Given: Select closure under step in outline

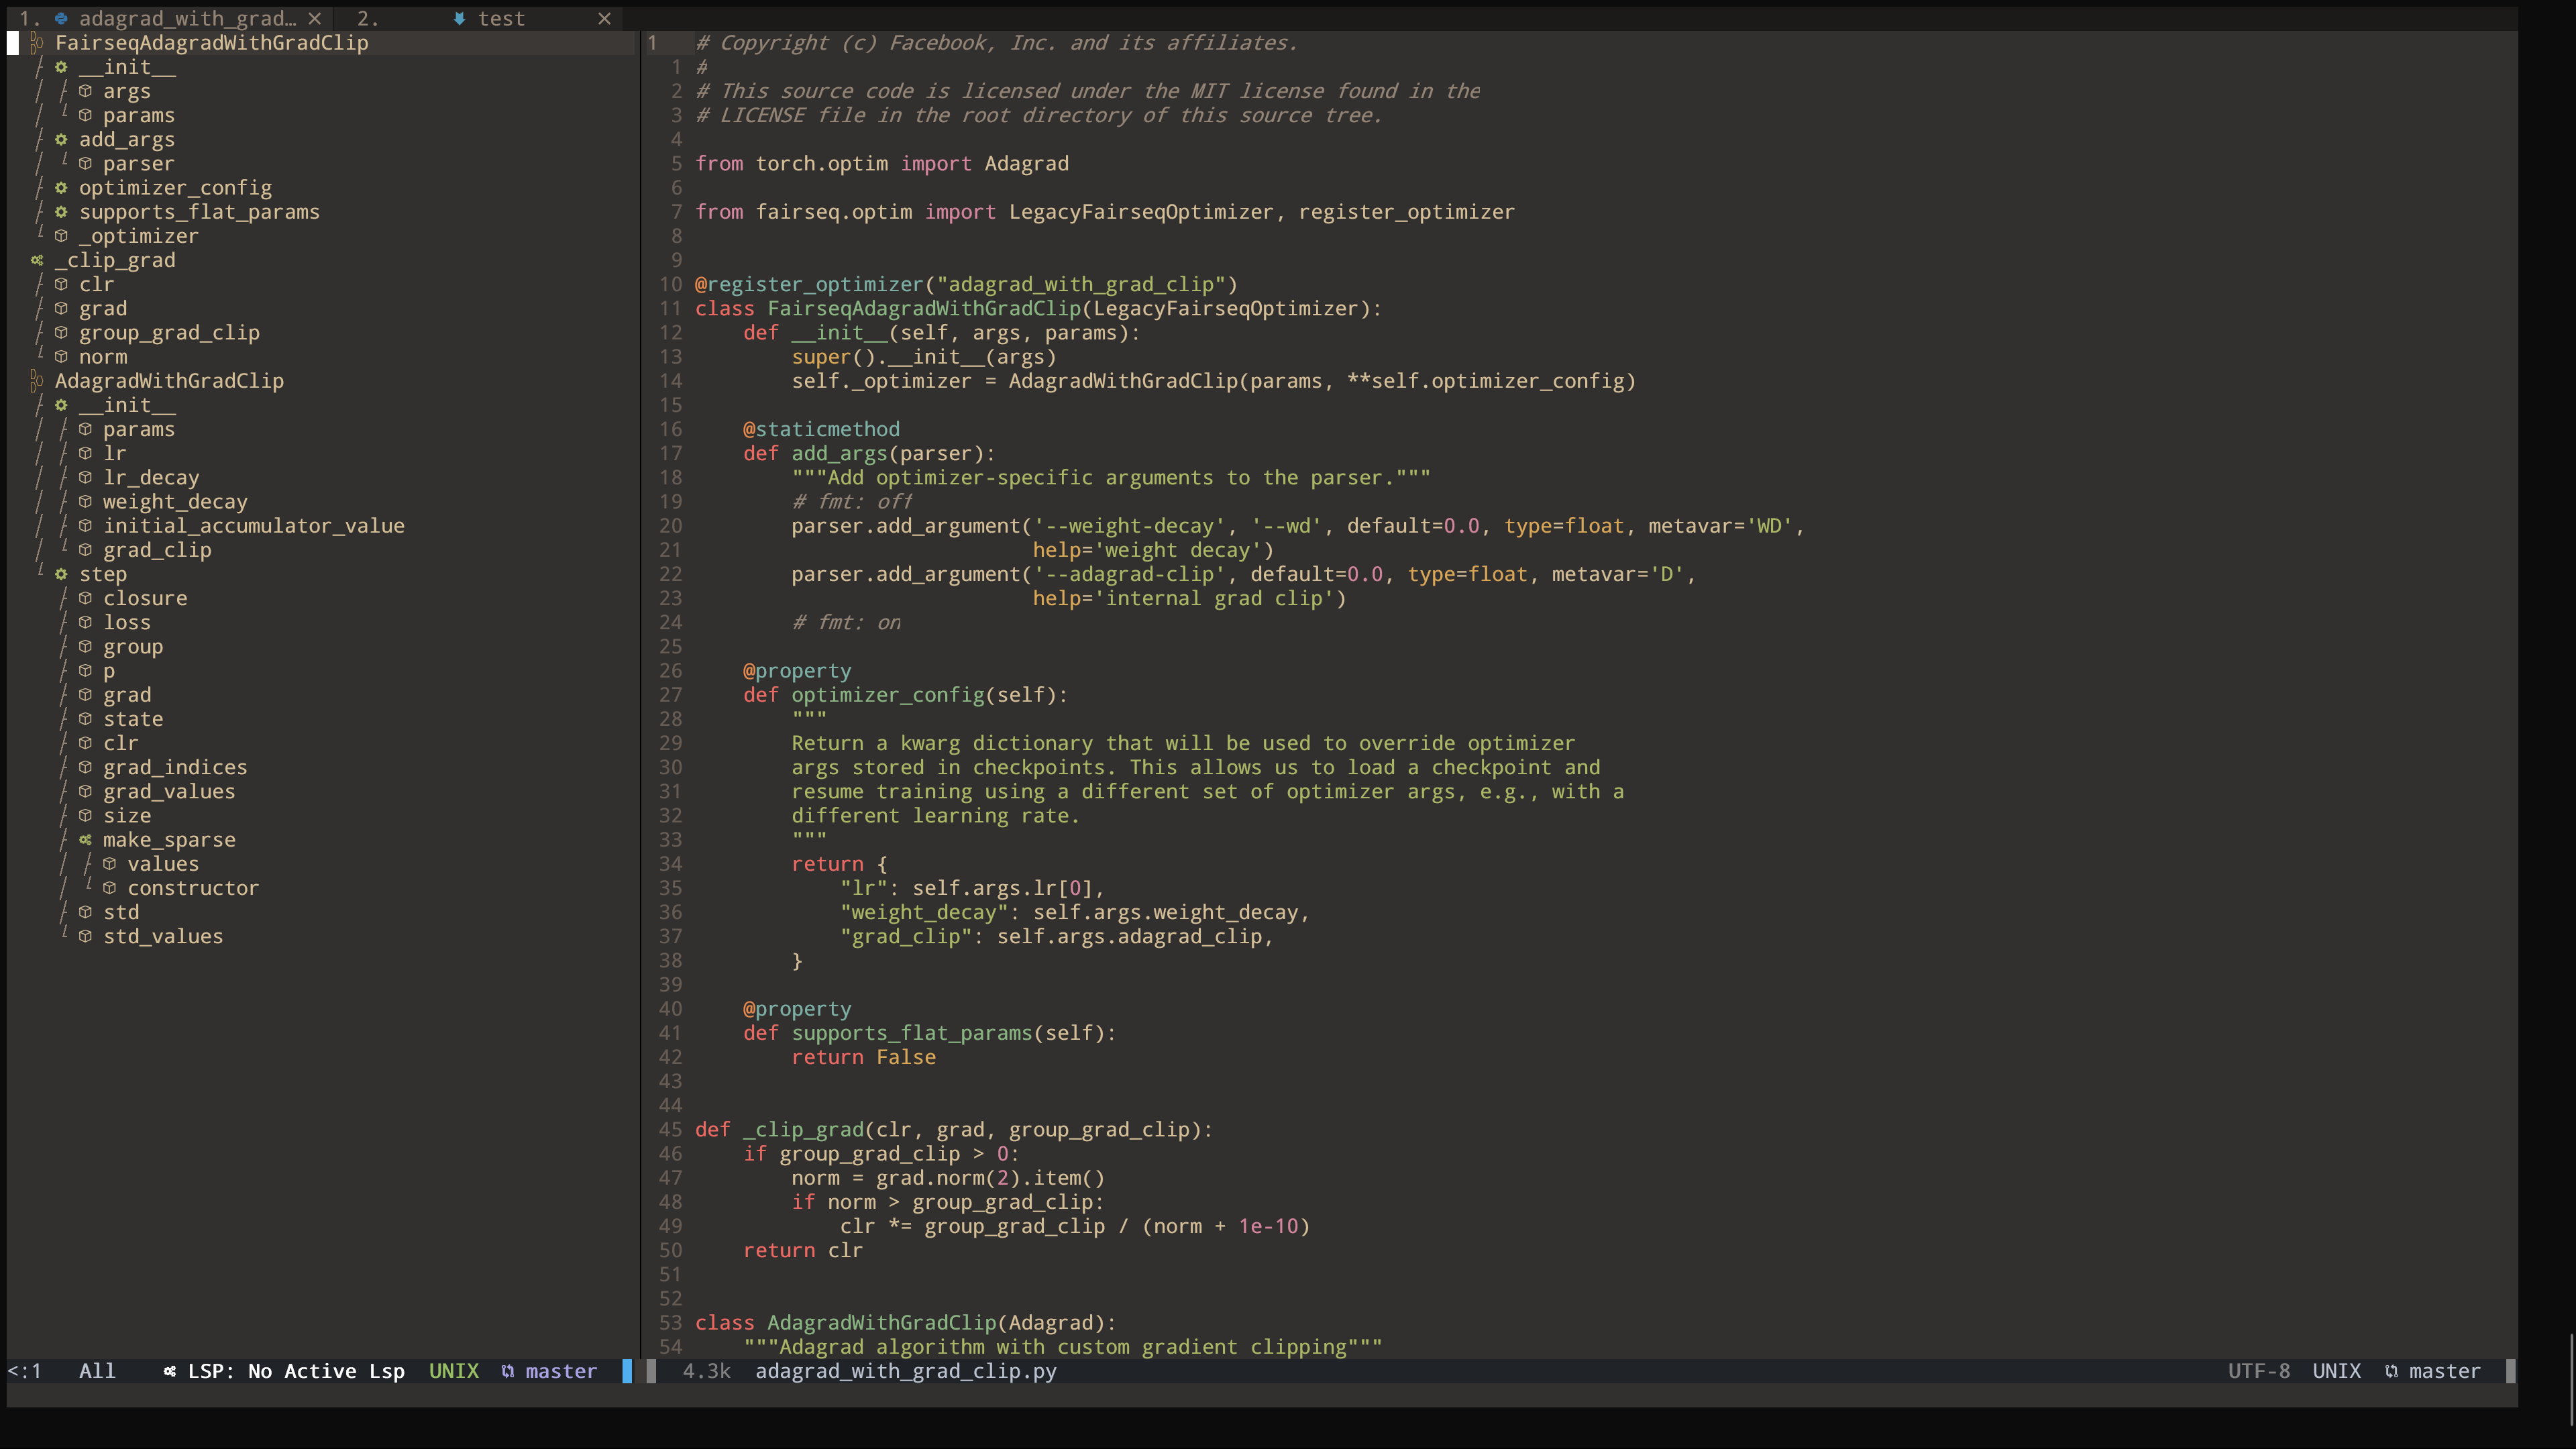Looking at the screenshot, I should pos(145,599).
